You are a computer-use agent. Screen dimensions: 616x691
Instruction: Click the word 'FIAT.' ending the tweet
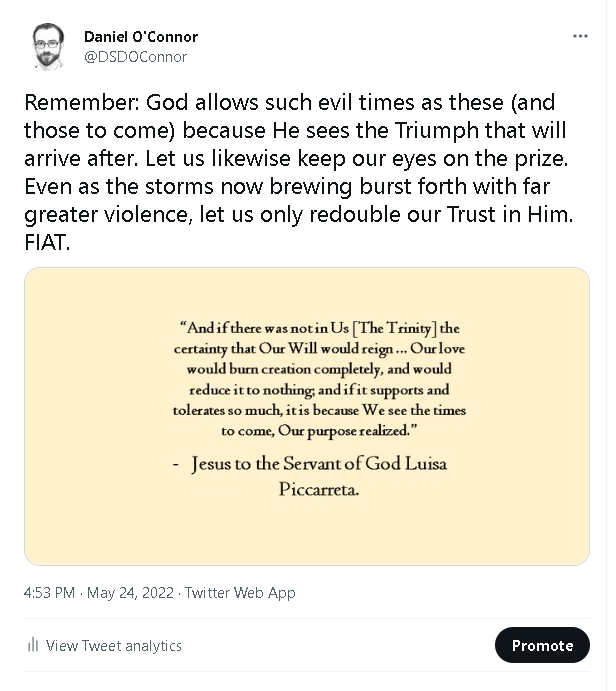coord(48,243)
